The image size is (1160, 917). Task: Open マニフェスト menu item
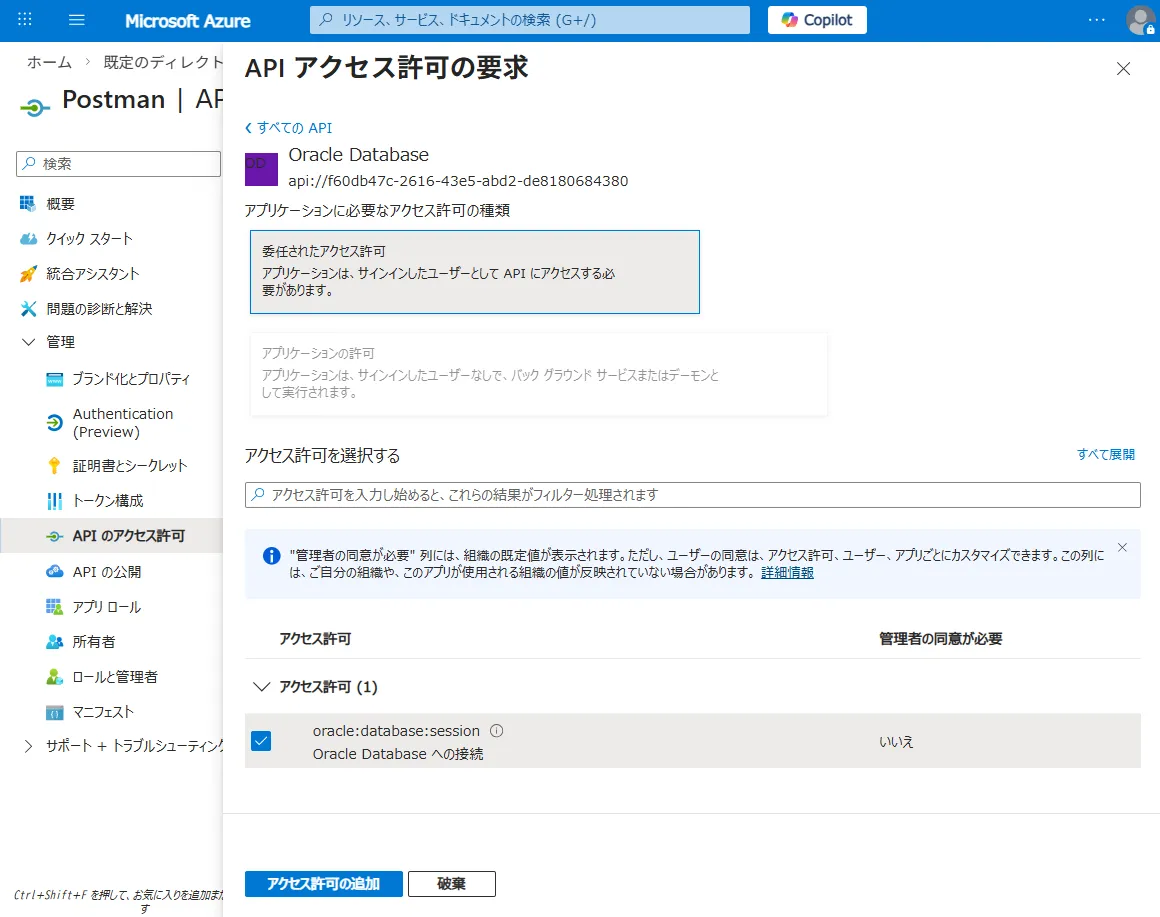tap(102, 712)
